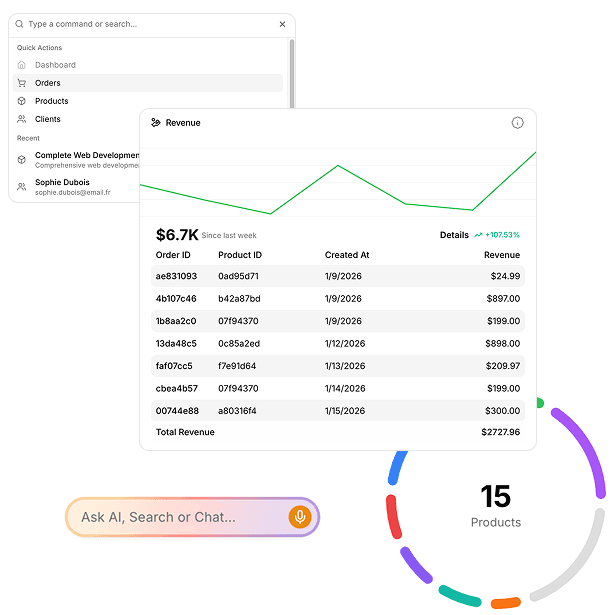Select order ID 00744e88

177,411
